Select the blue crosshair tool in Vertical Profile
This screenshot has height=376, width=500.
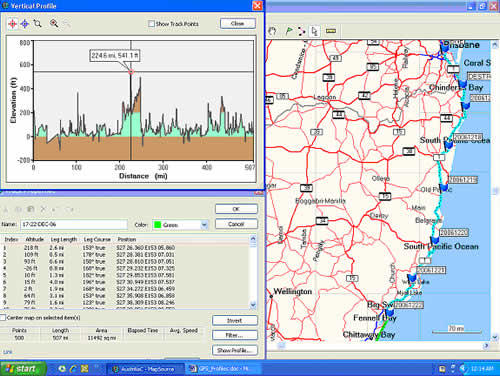pos(25,24)
